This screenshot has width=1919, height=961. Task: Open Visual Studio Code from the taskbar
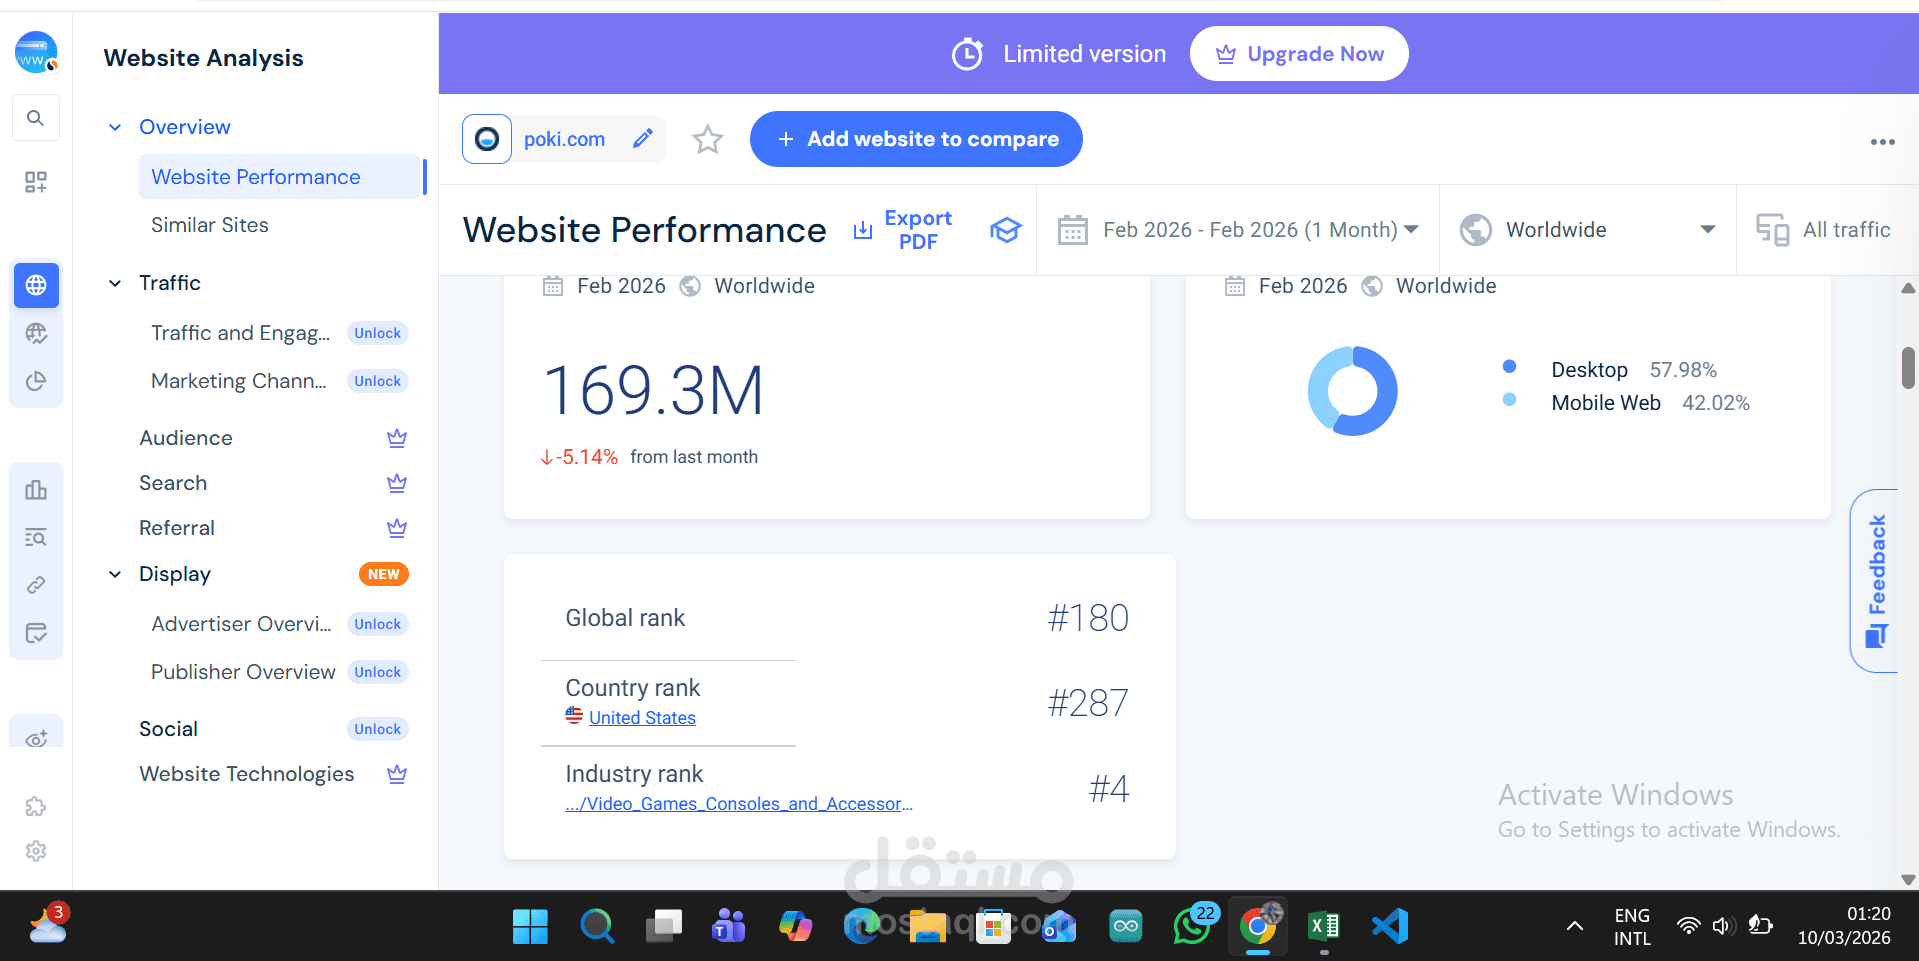[1390, 926]
